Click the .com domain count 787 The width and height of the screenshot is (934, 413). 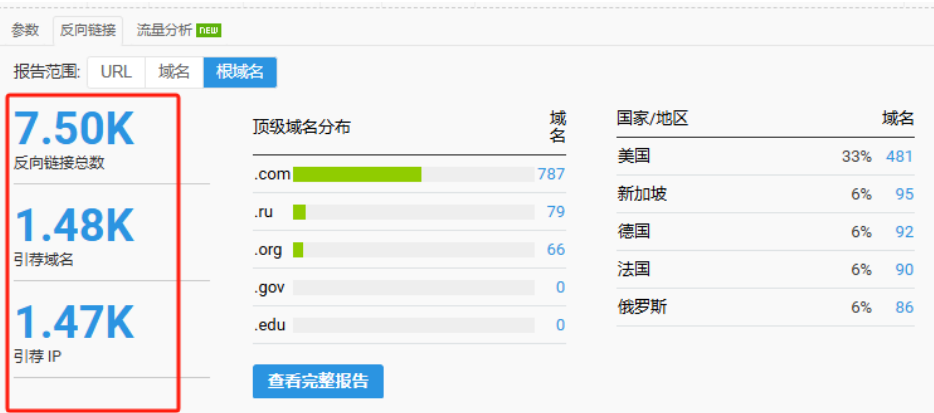(551, 174)
